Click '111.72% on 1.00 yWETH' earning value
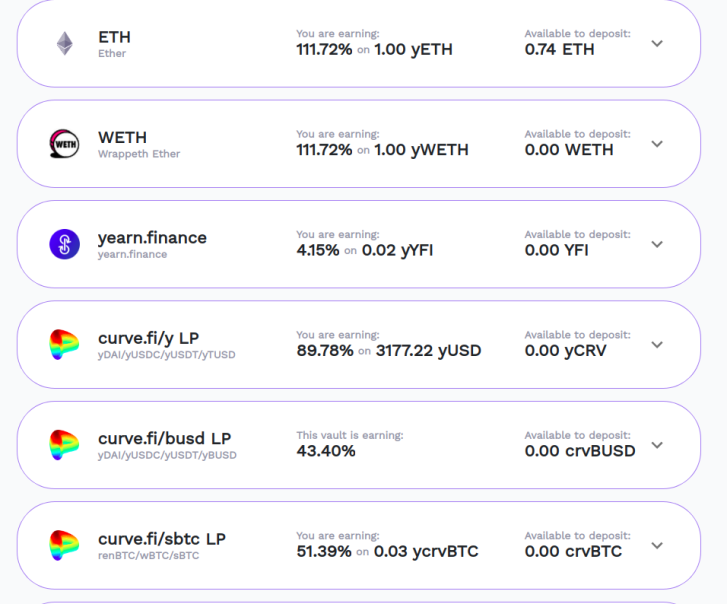This screenshot has height=604, width=727. (x=383, y=150)
